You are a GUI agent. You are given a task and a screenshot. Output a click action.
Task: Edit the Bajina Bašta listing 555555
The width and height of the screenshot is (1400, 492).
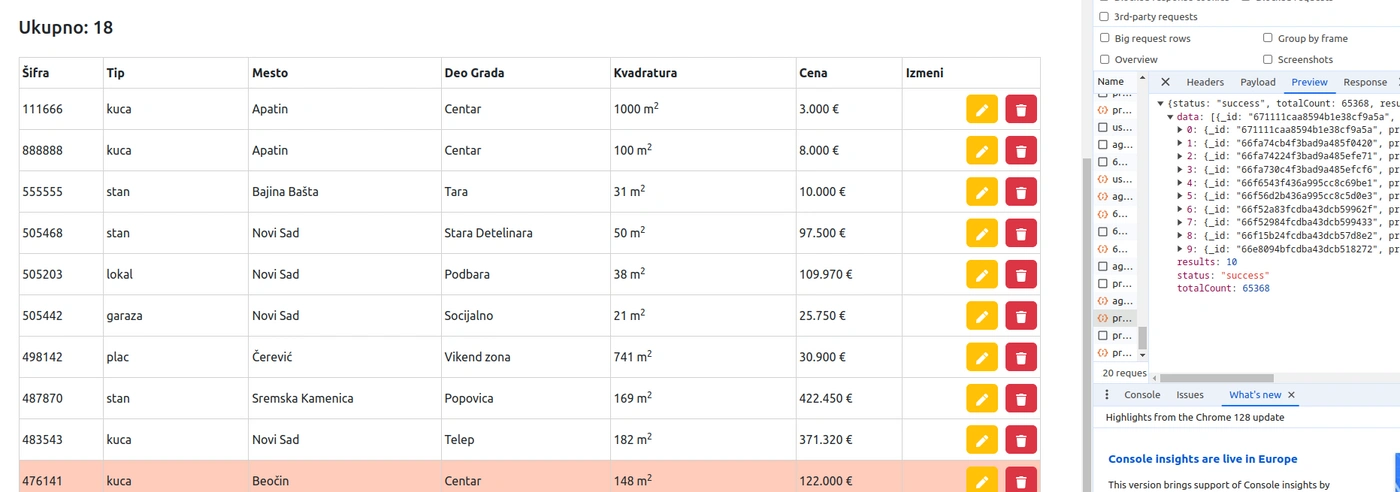[x=982, y=192]
